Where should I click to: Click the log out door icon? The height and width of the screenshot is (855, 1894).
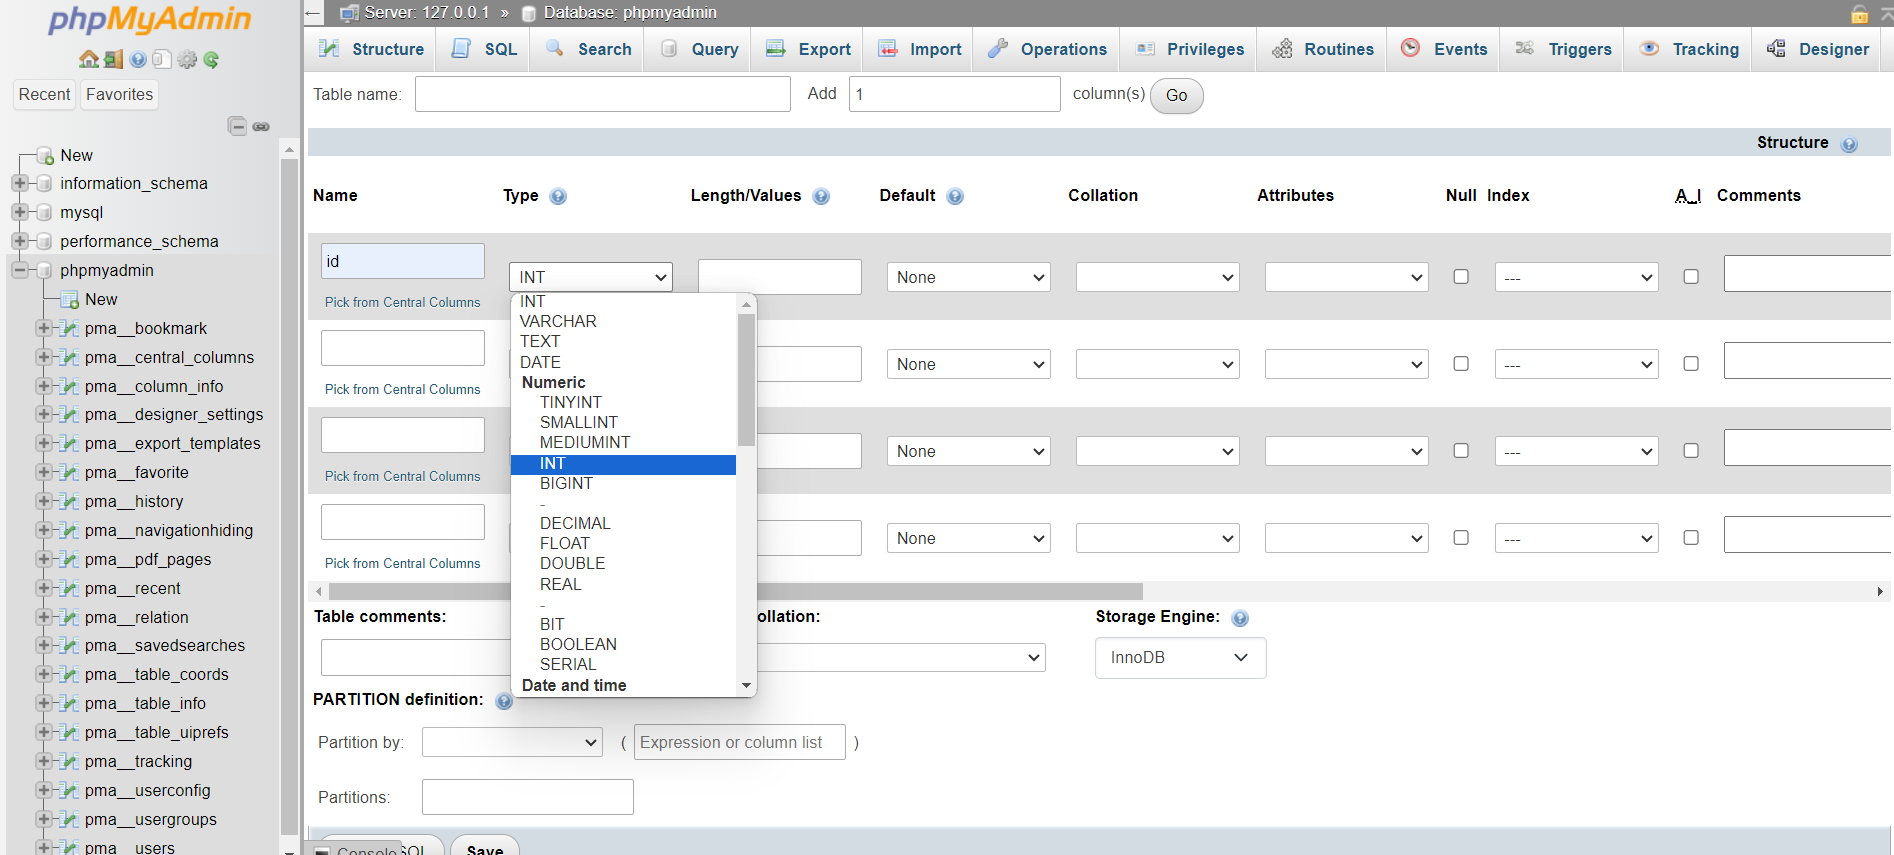[113, 59]
